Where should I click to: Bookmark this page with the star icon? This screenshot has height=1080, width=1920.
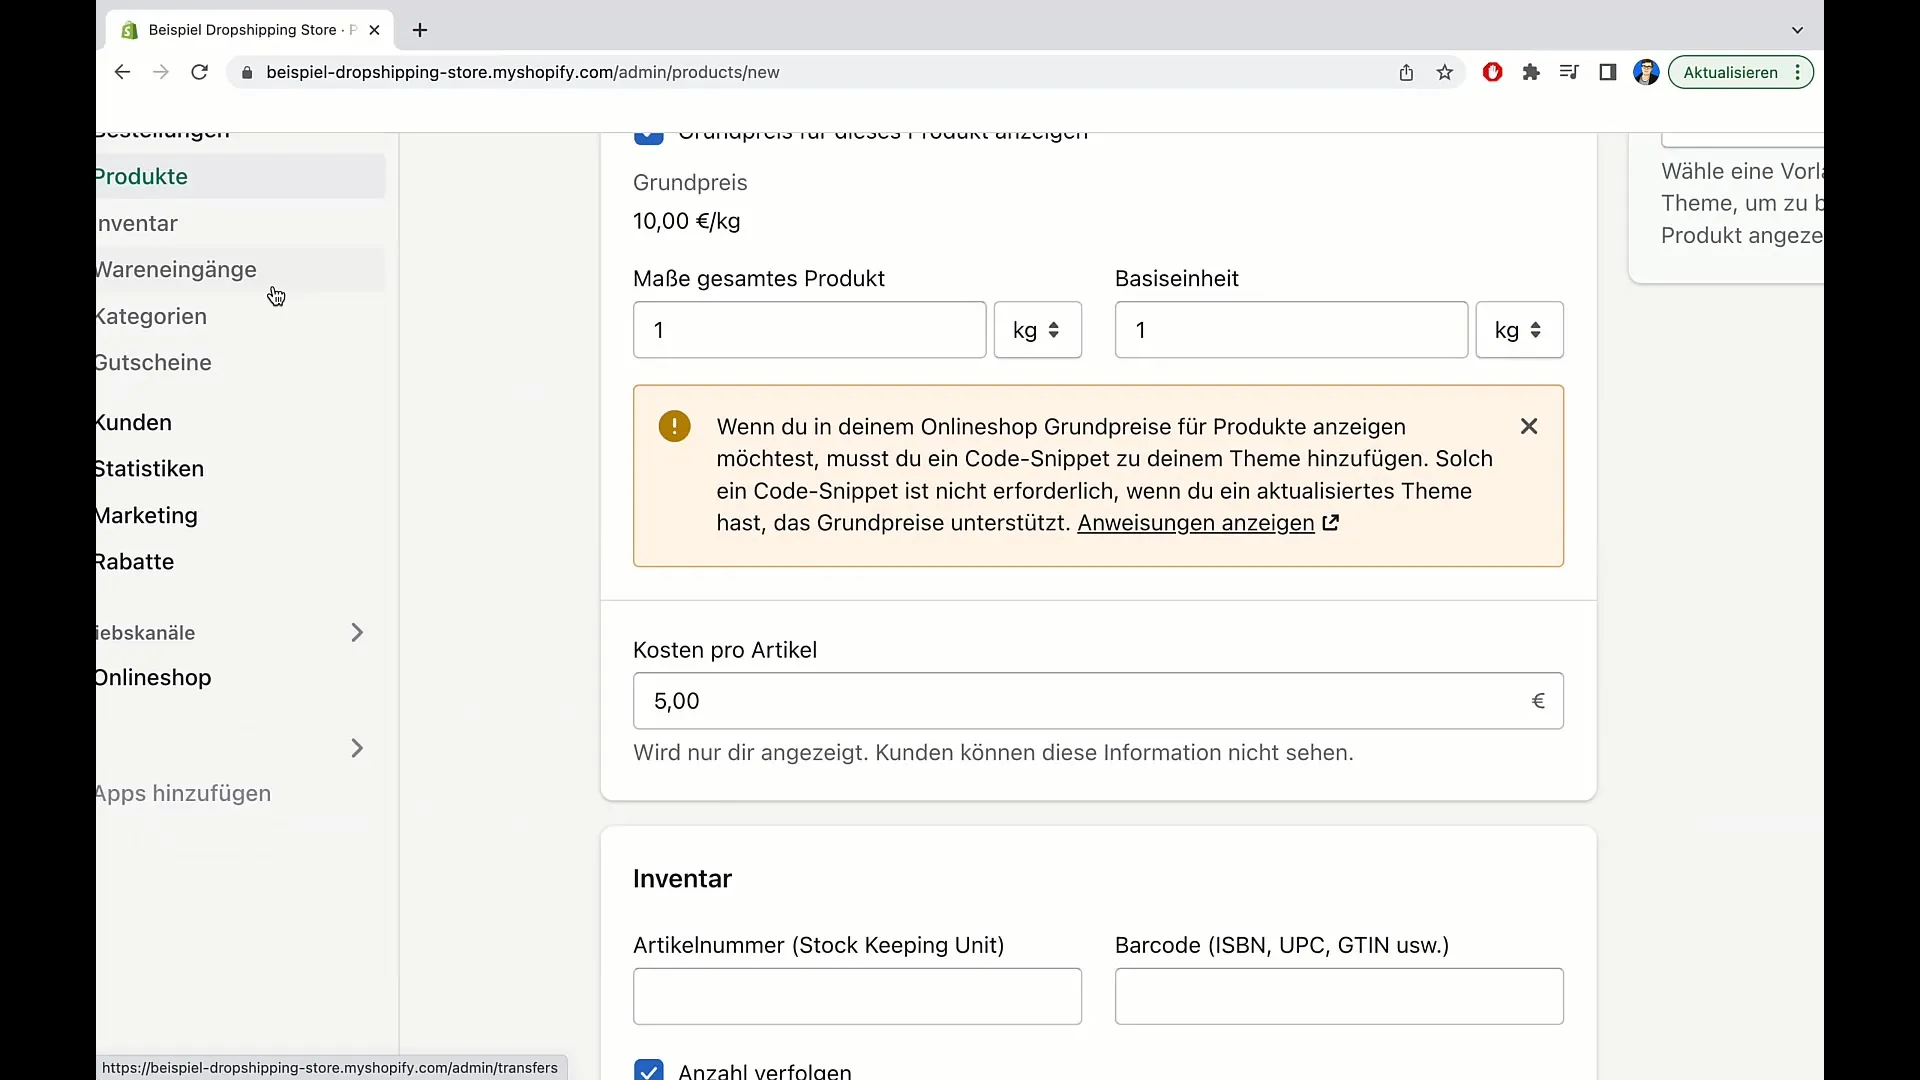click(x=1445, y=72)
